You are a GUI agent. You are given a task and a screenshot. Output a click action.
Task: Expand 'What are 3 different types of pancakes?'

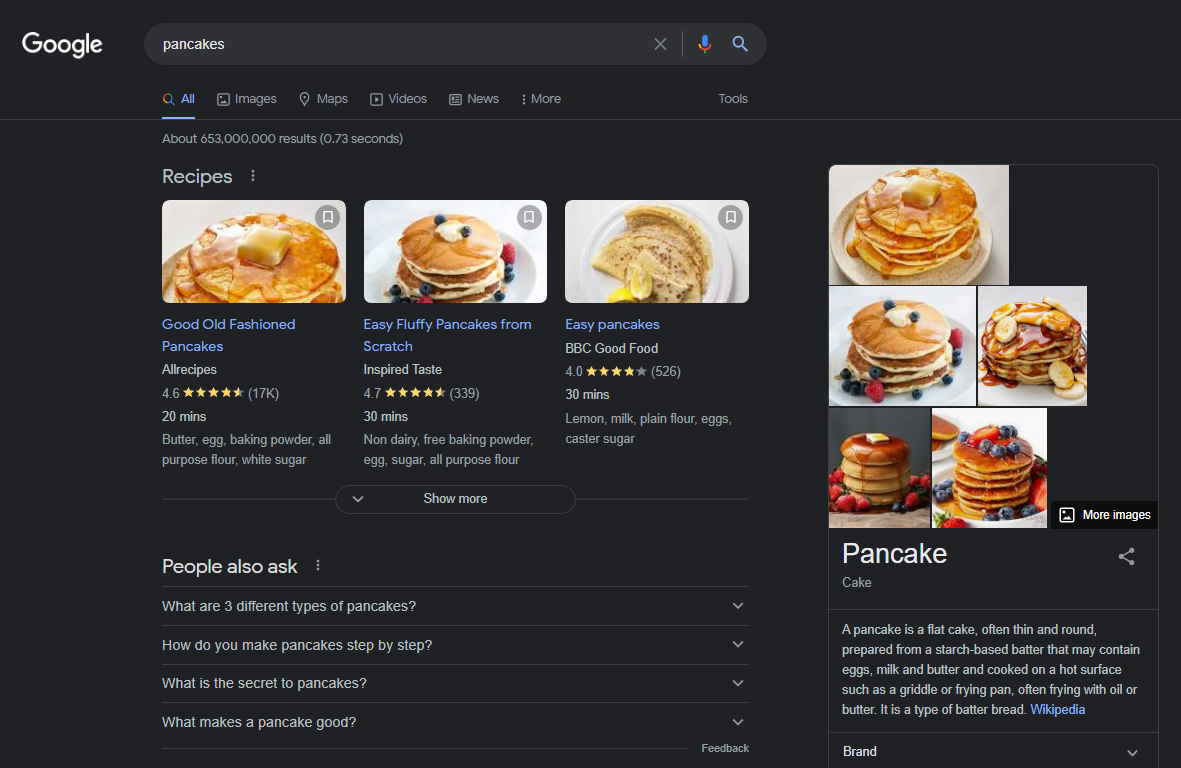pyautogui.click(x=455, y=606)
